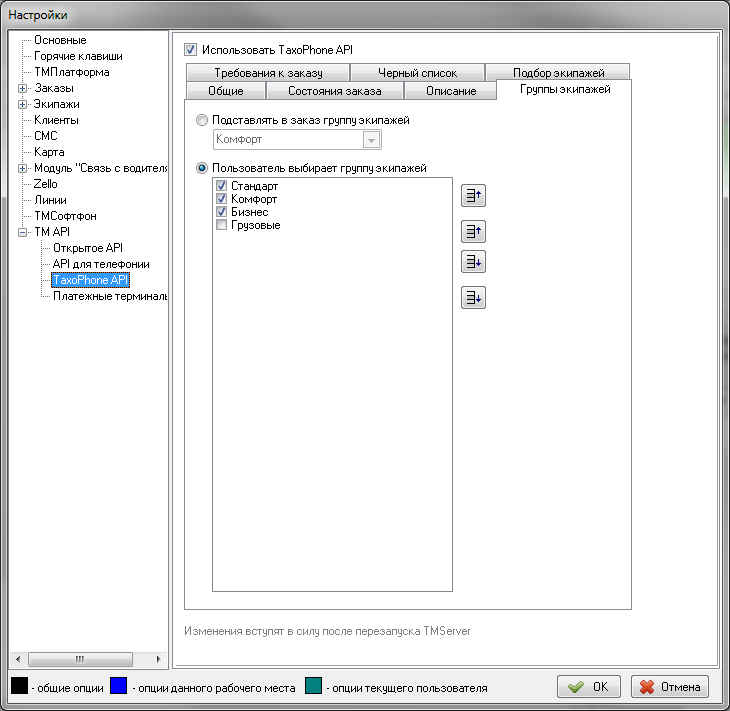Open Открытое API settings
Image resolution: width=730 pixels, height=711 pixels.
click(88, 248)
